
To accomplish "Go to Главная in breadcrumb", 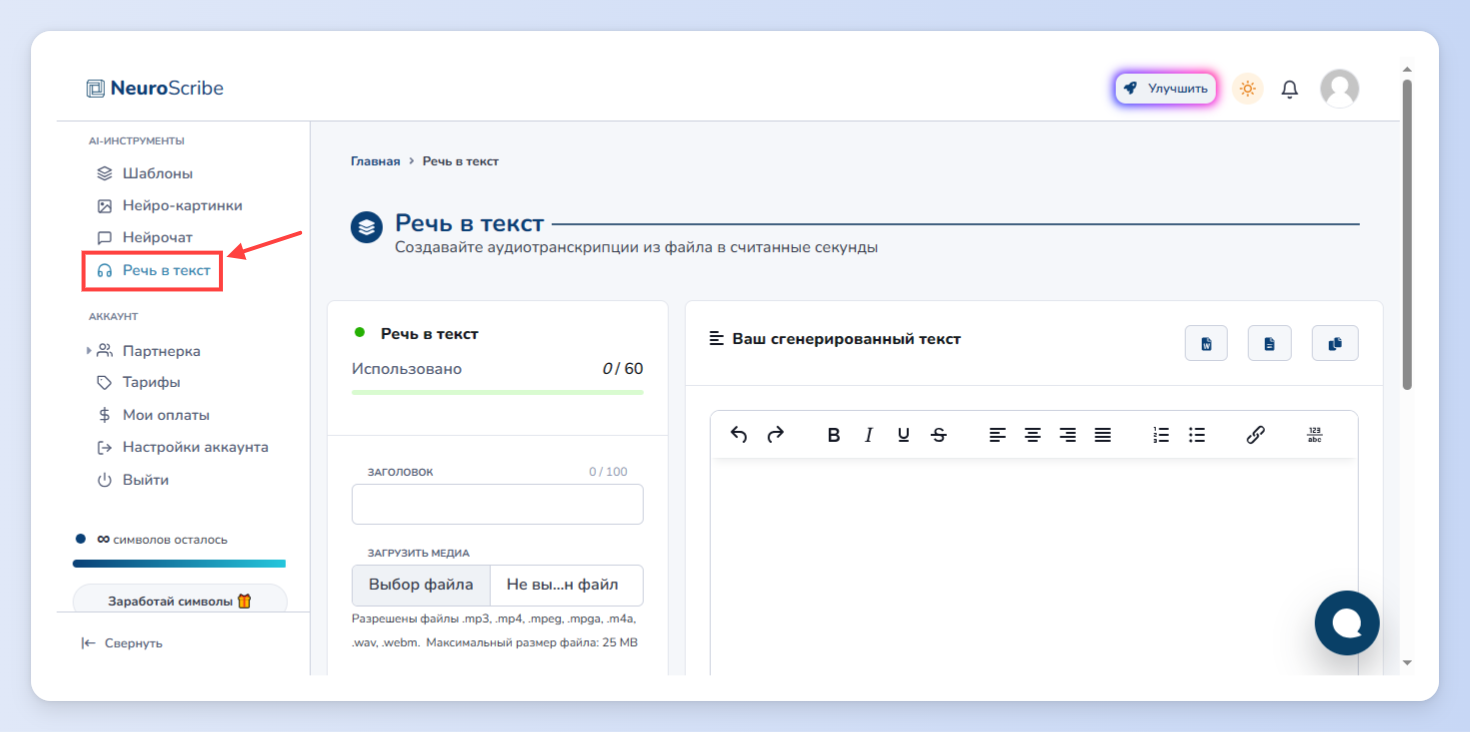I will pyautogui.click(x=375, y=161).
